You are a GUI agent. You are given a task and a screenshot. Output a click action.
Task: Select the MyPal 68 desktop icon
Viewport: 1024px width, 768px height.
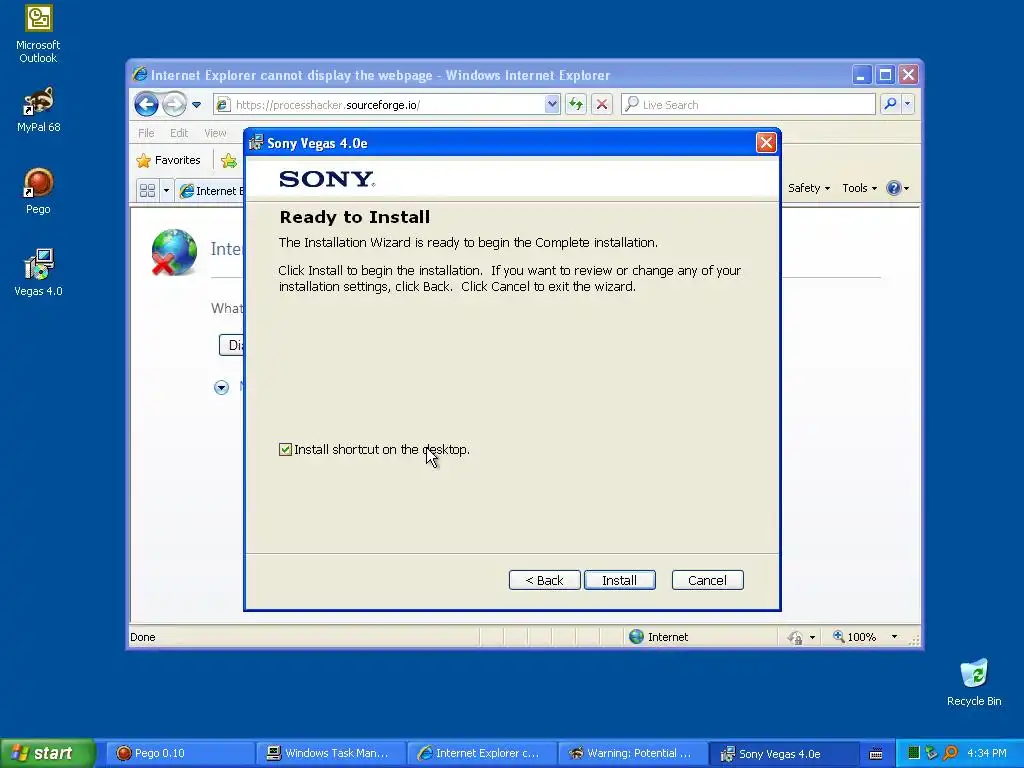38,110
